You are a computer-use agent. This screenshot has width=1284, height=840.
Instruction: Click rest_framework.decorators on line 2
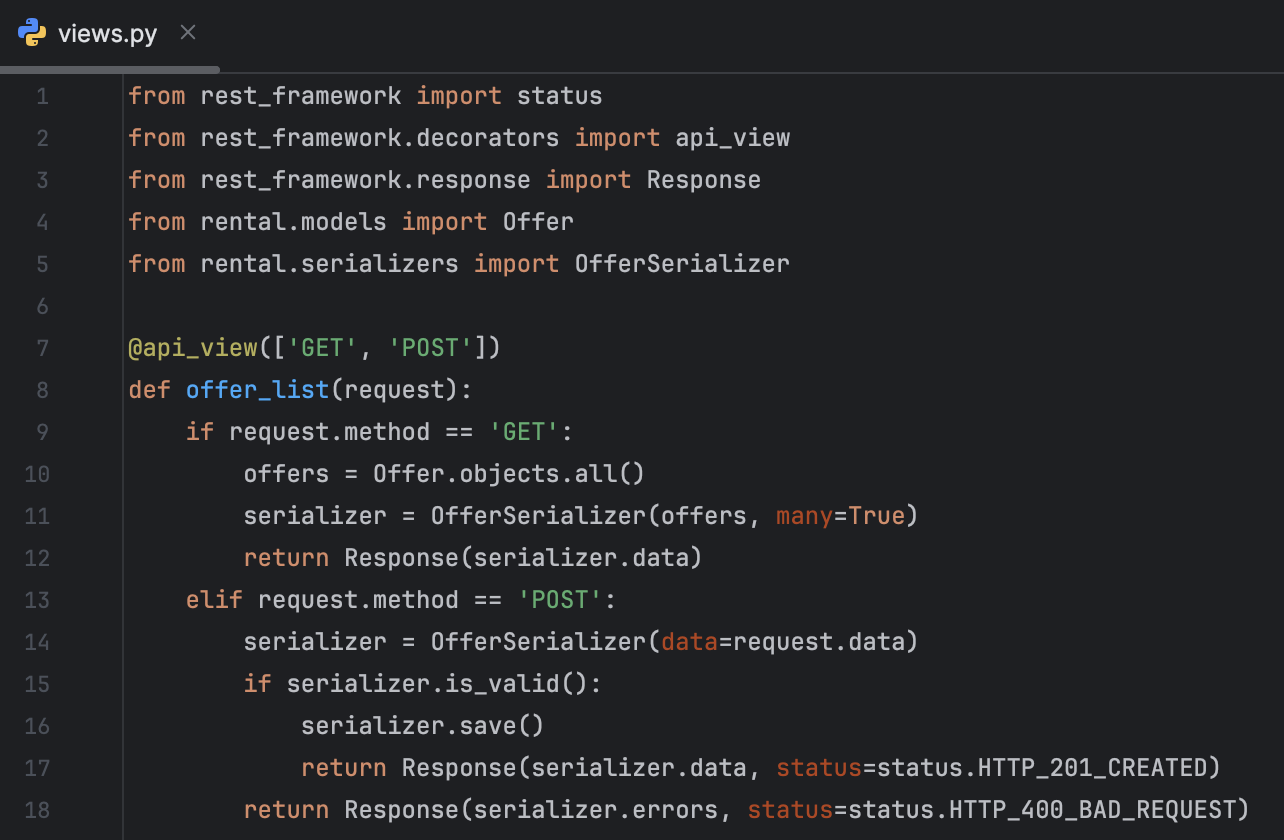[x=380, y=137]
